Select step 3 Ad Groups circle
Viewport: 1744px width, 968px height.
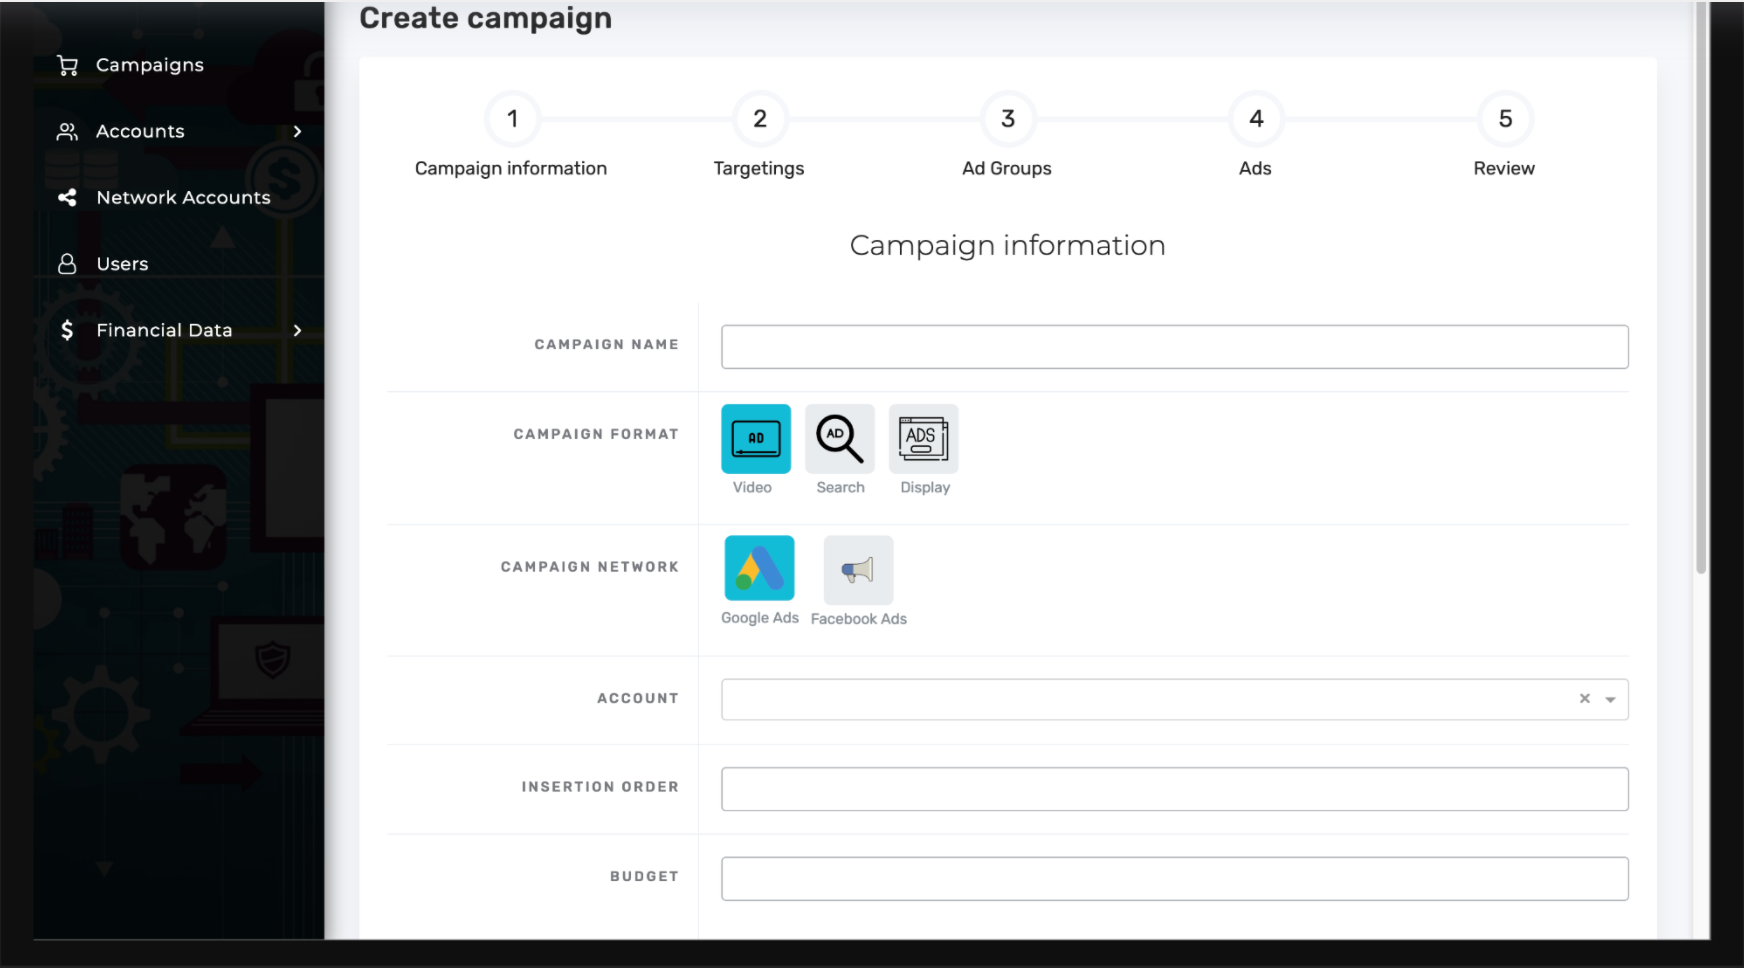coord(1007,119)
